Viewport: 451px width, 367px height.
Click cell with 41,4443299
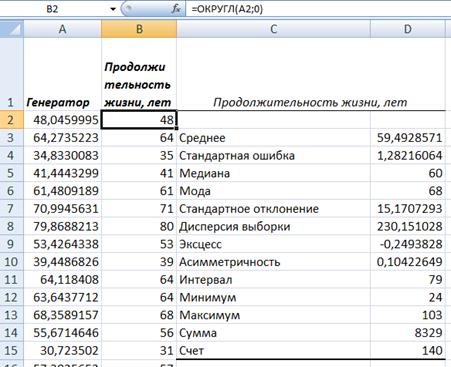[x=62, y=173]
